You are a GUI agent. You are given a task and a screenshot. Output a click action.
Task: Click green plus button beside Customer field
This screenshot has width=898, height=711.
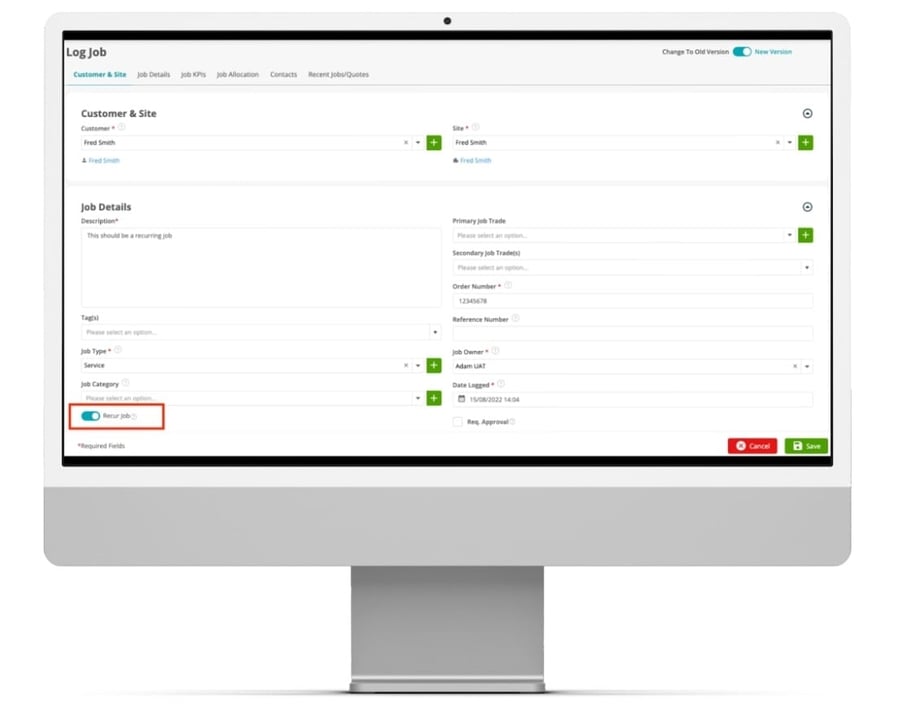(x=434, y=143)
